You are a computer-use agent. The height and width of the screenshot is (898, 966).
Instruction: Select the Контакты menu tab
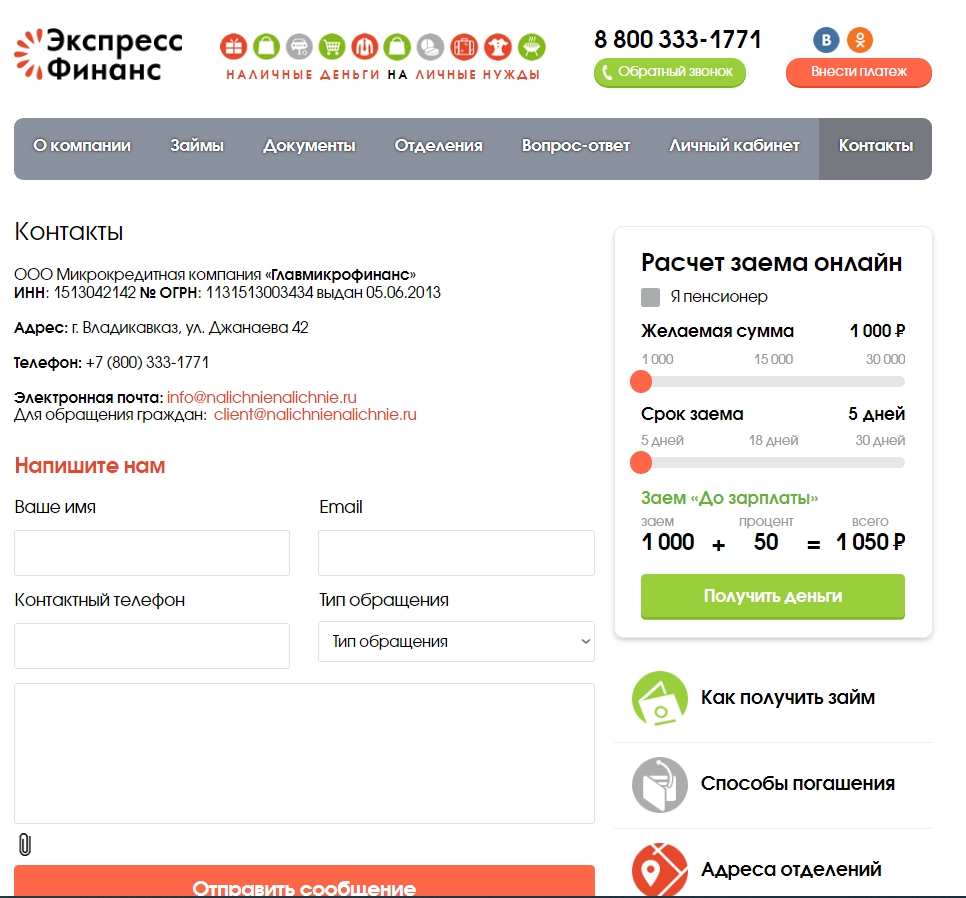[875, 148]
